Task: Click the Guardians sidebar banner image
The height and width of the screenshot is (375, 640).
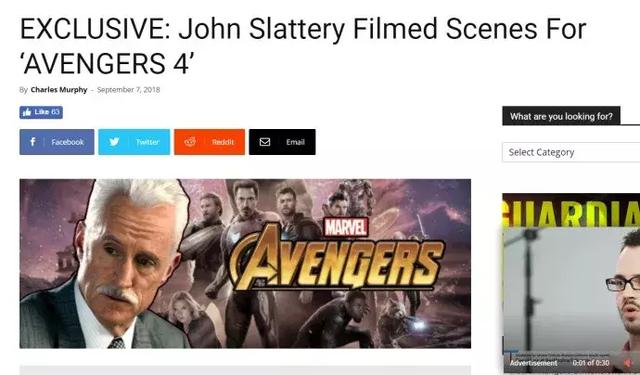Action: click(x=571, y=210)
